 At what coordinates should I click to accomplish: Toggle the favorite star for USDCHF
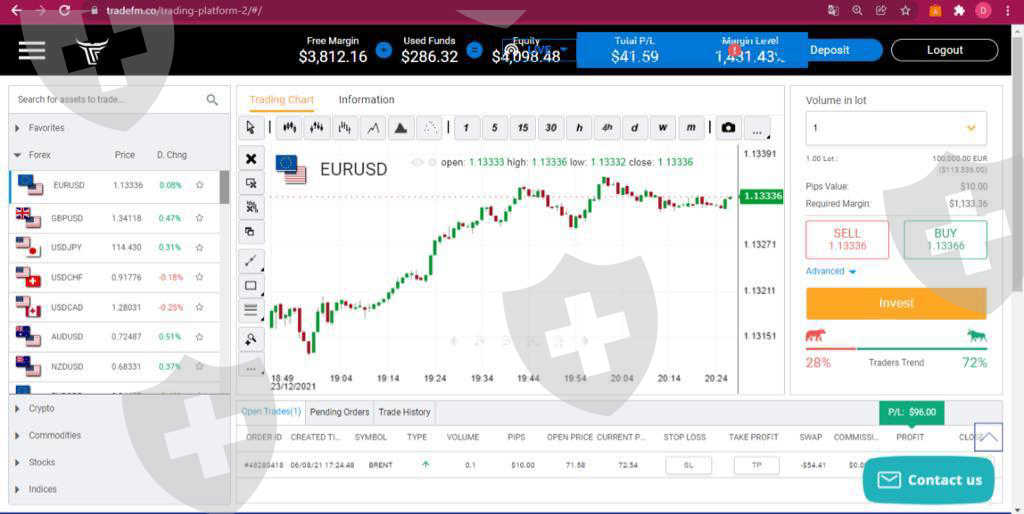coord(199,278)
